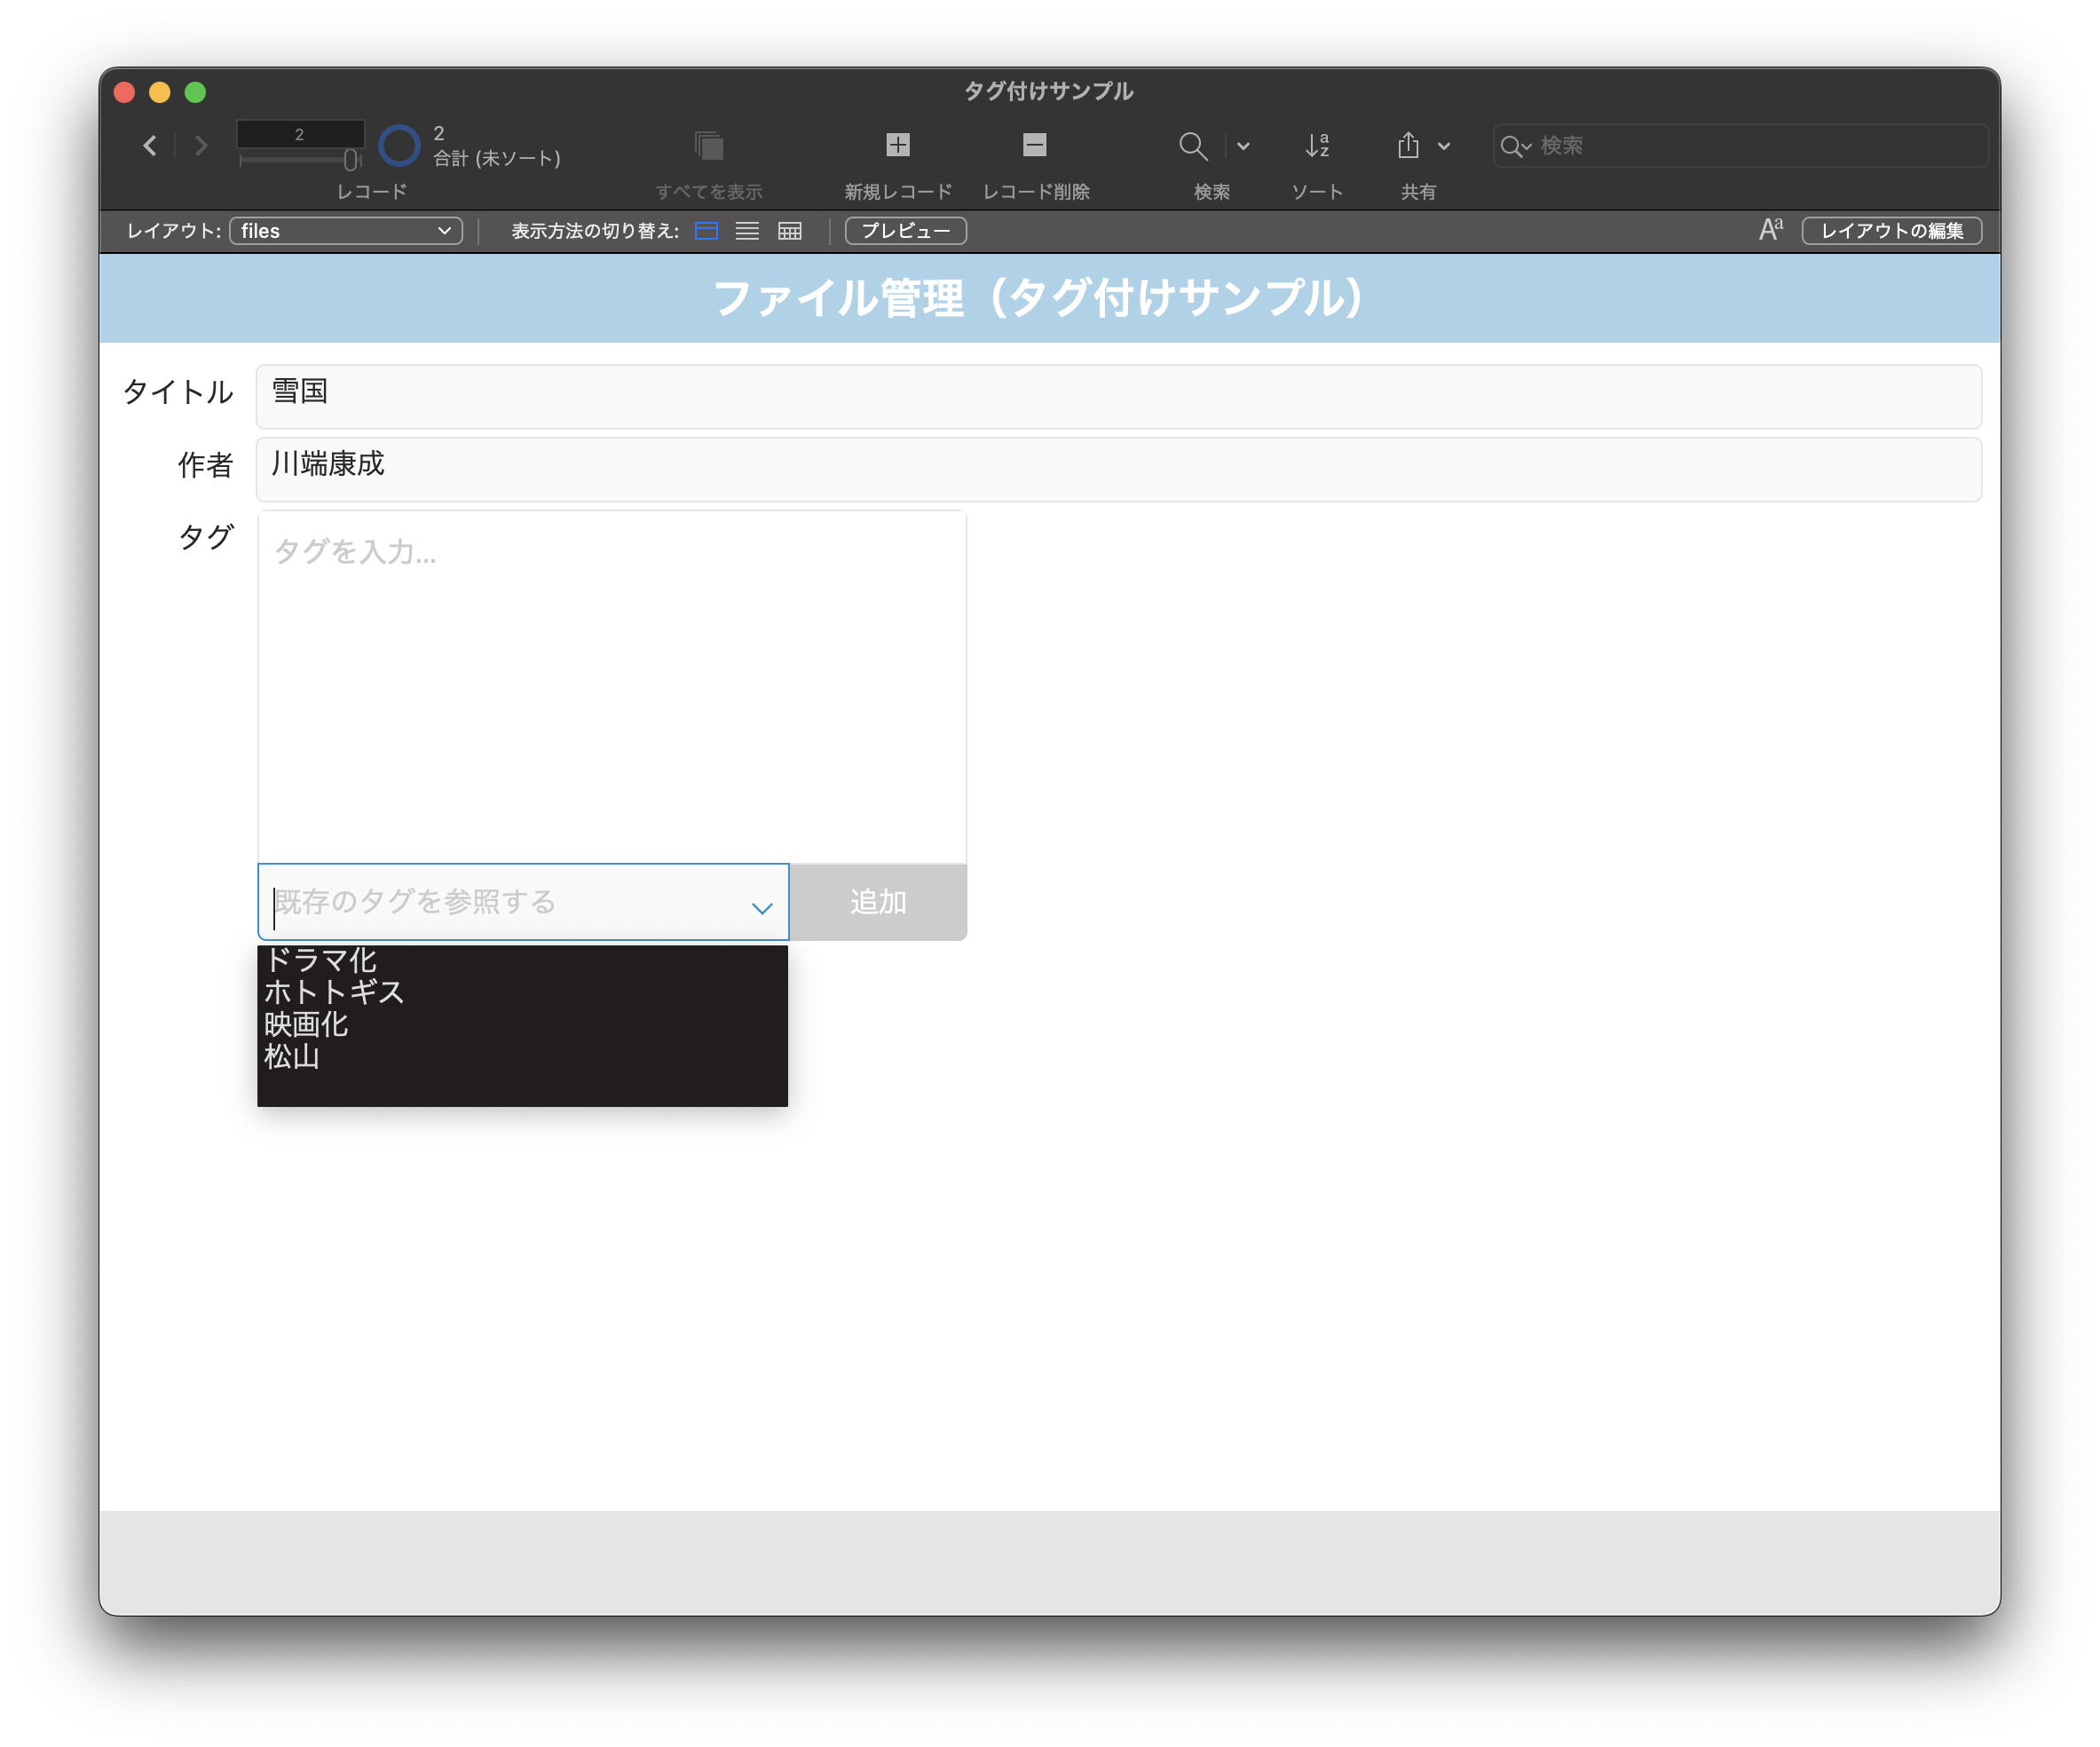Image resolution: width=2100 pixels, height=1747 pixels.
Task: Close the window with red button
Action: click(125, 92)
